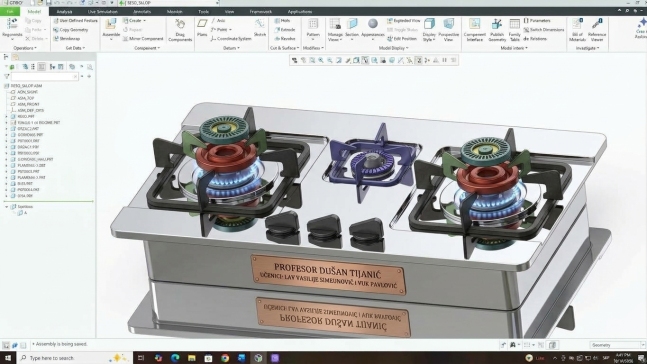Switch to the Framework tab

point(261,12)
